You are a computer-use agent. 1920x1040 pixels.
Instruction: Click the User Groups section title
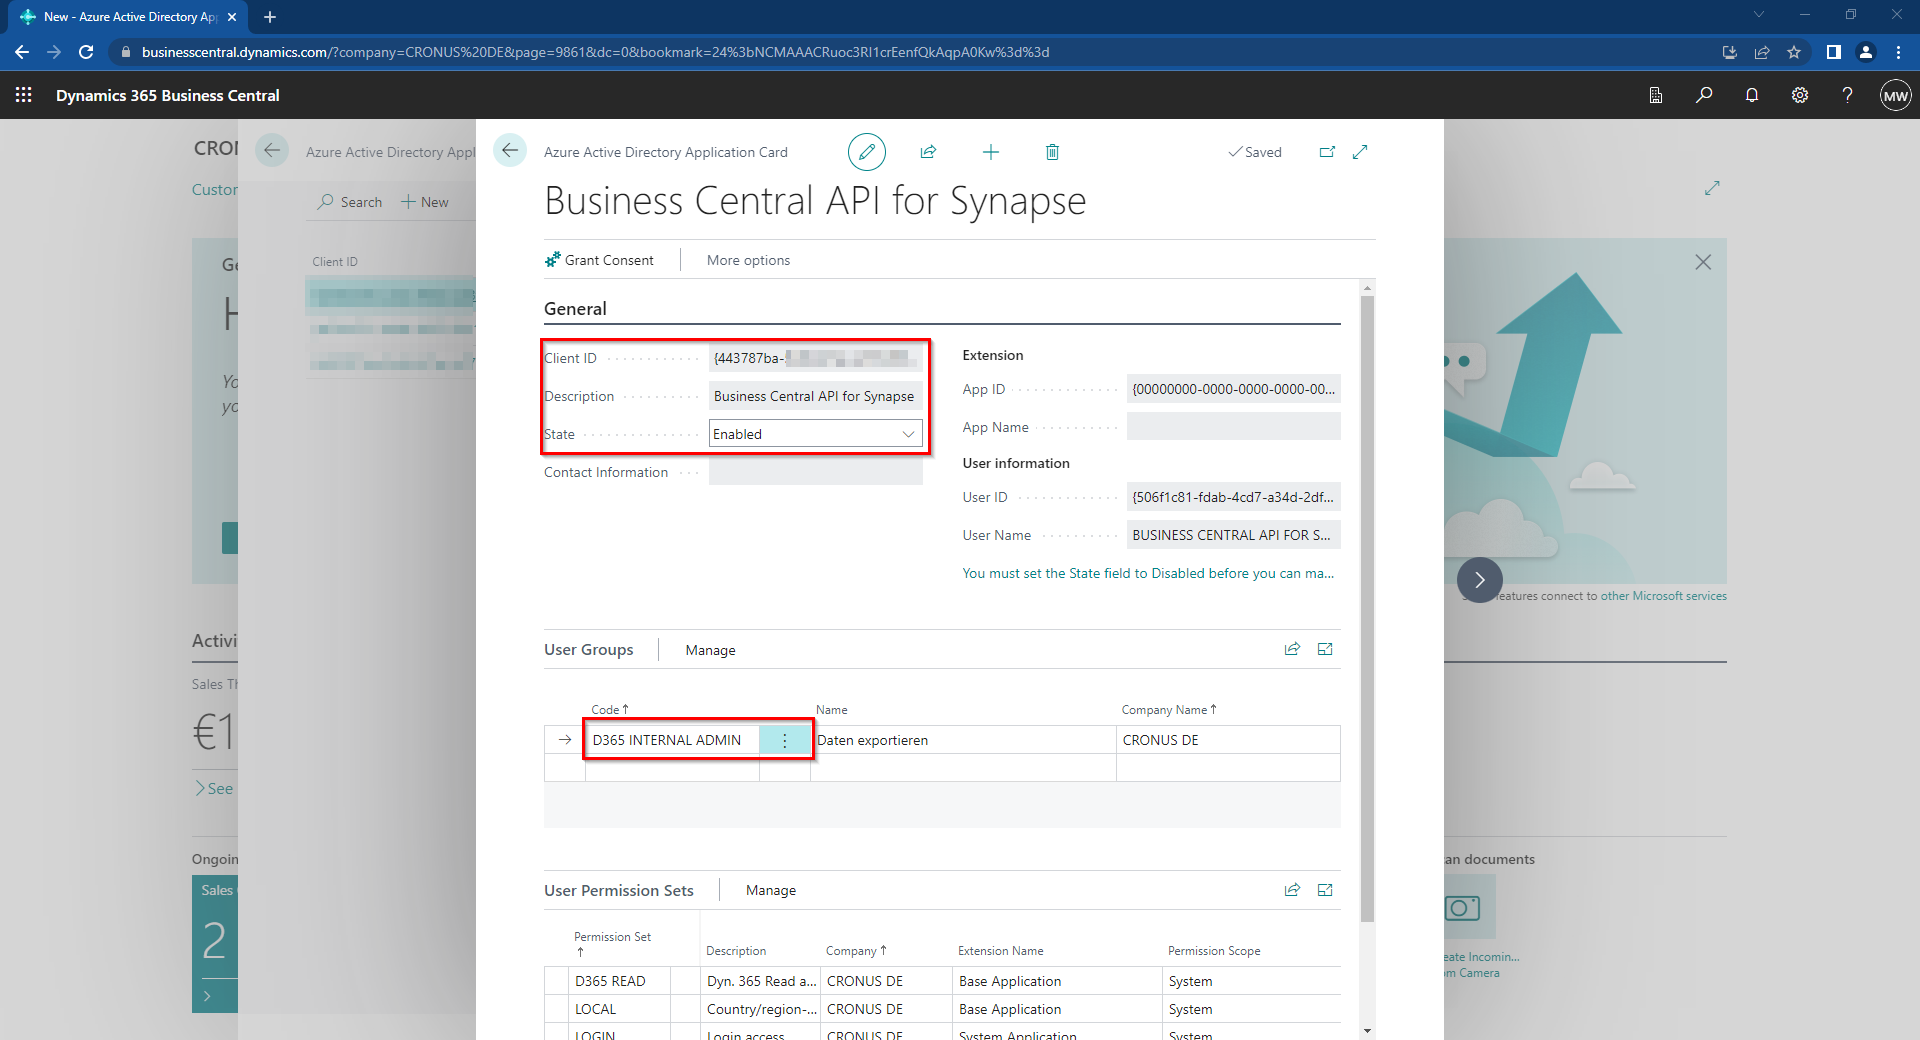click(x=589, y=650)
